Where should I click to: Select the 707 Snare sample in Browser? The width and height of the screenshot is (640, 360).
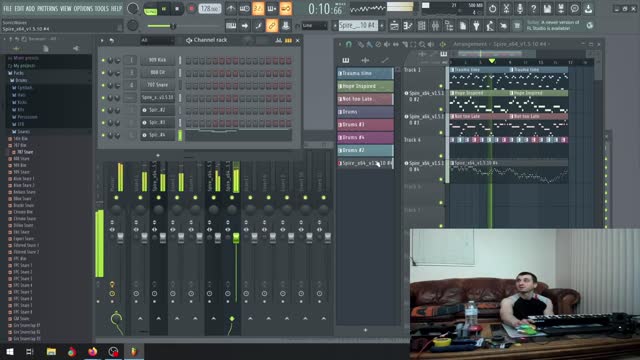click(x=24, y=152)
